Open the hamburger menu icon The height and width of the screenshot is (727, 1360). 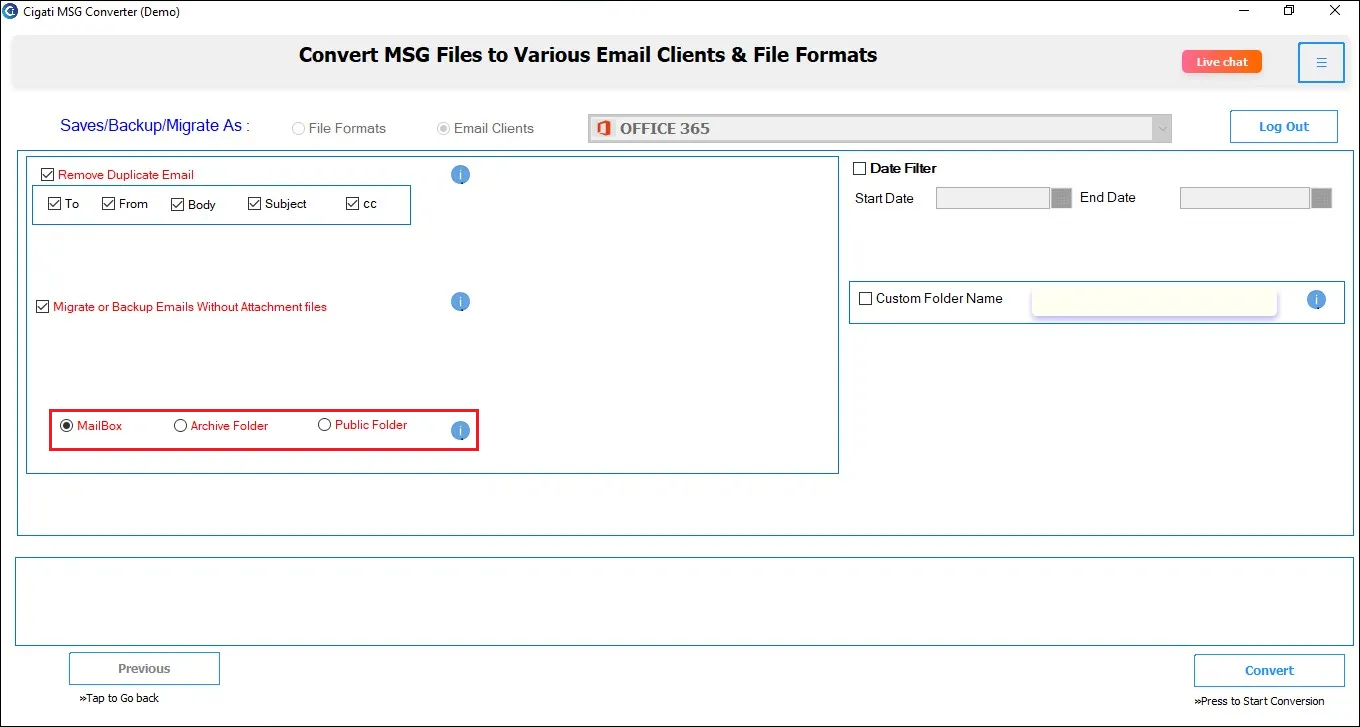pos(1321,62)
